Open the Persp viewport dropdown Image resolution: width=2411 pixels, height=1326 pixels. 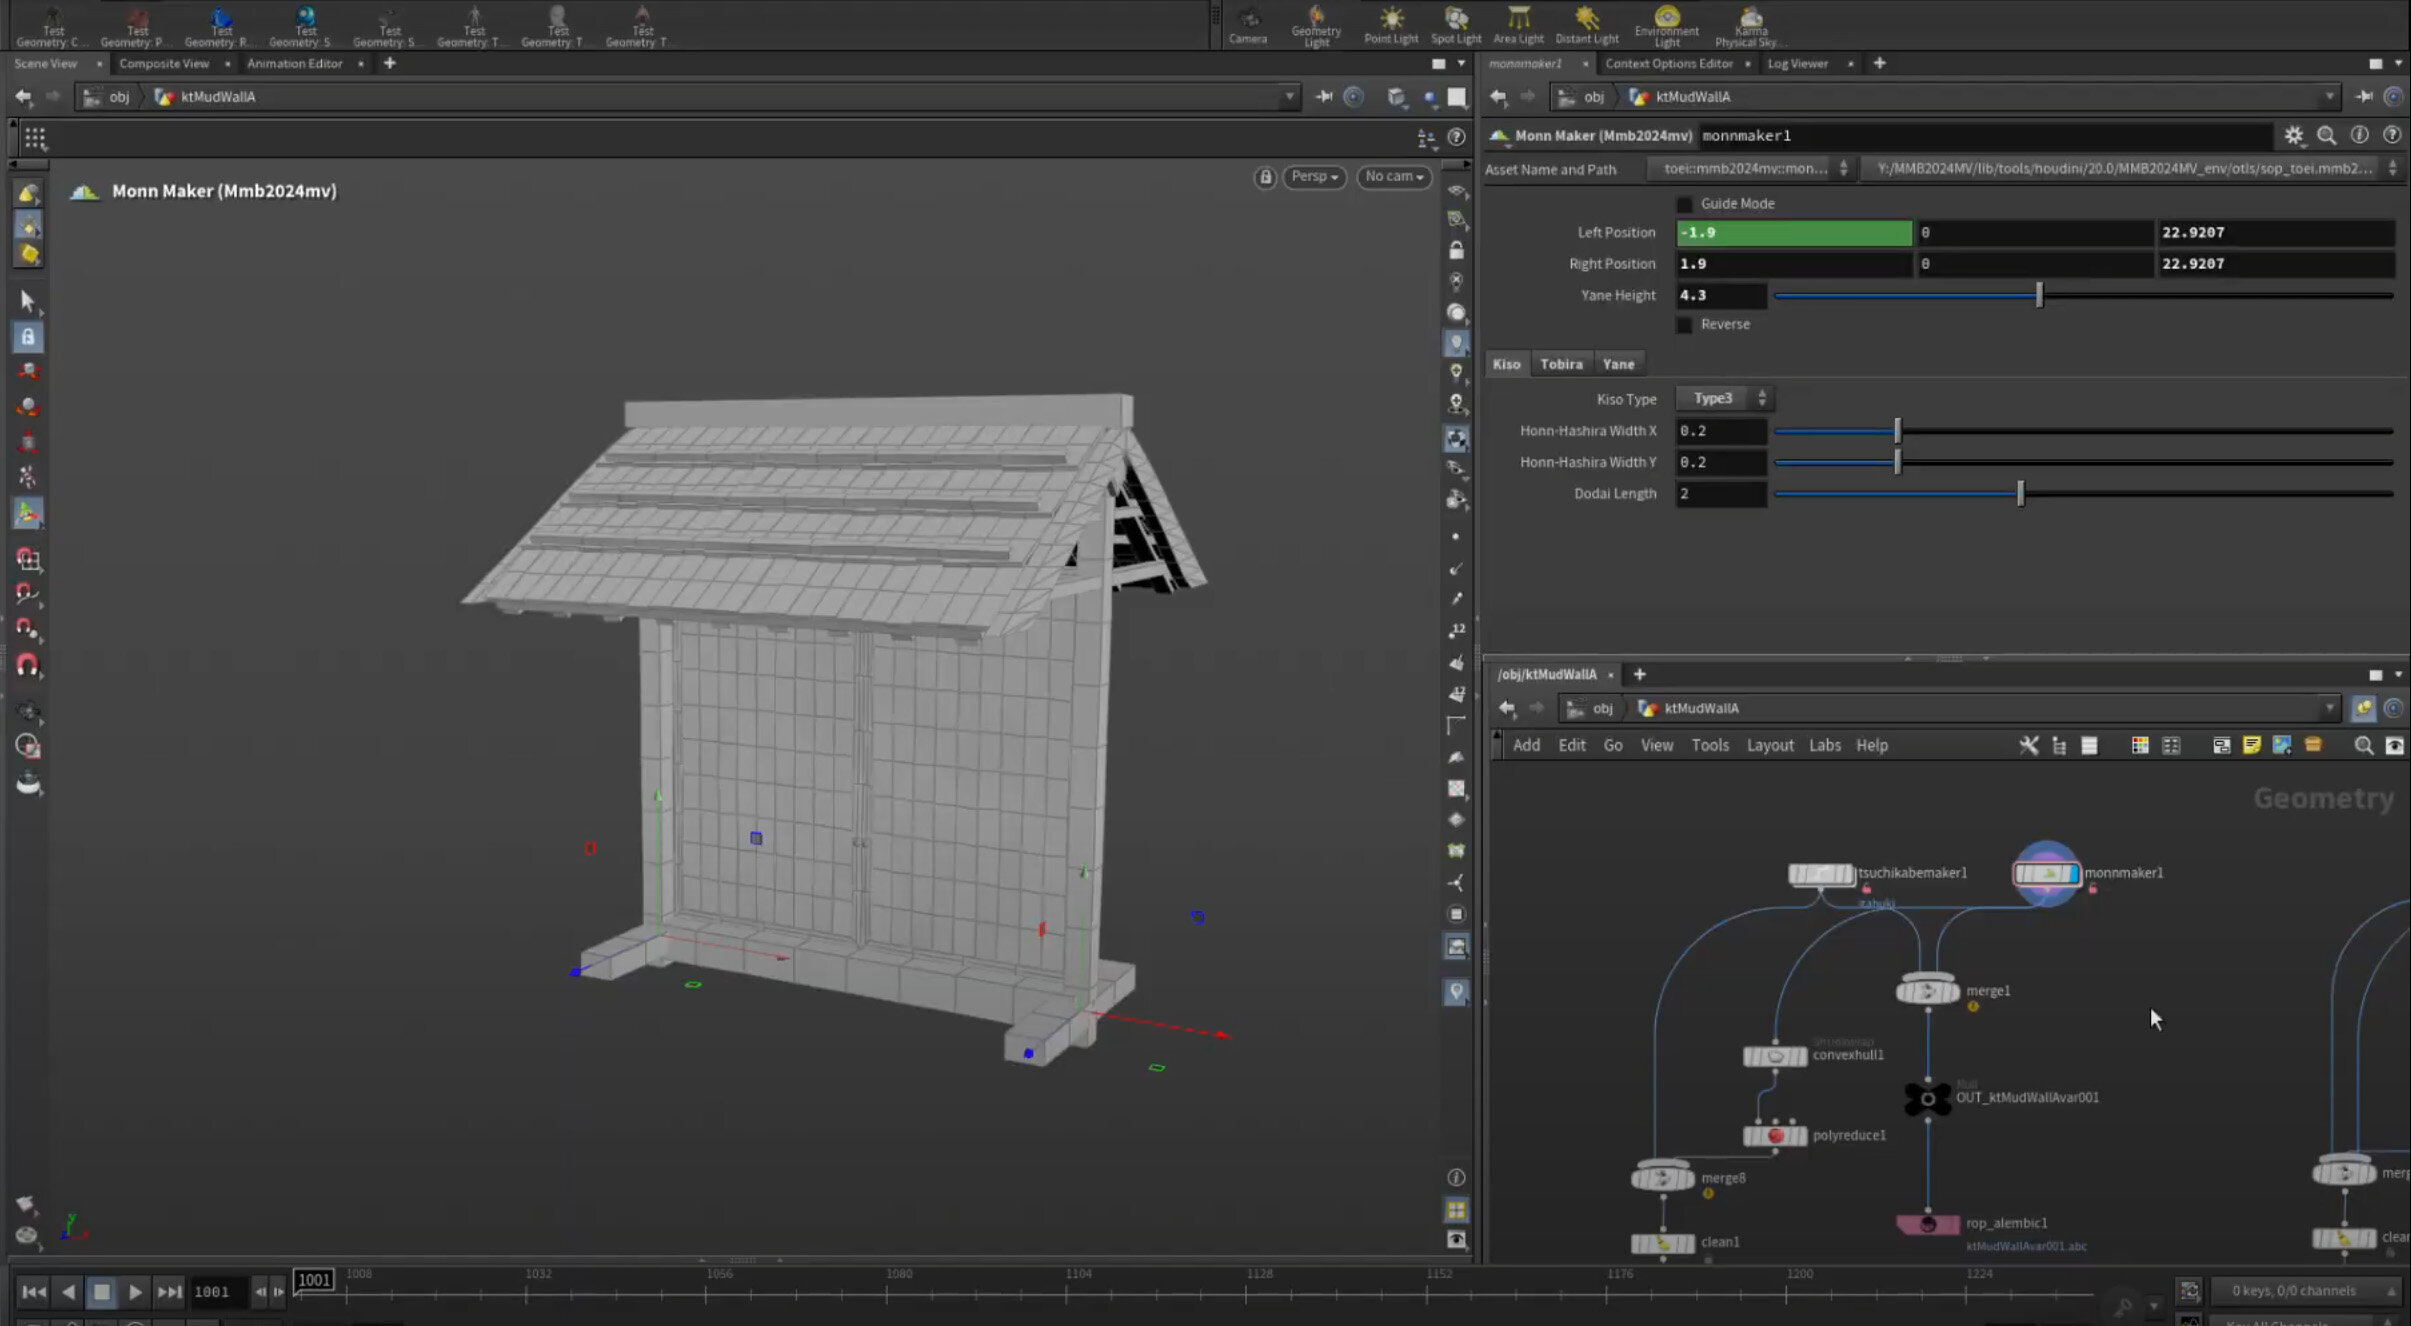[x=1314, y=177]
